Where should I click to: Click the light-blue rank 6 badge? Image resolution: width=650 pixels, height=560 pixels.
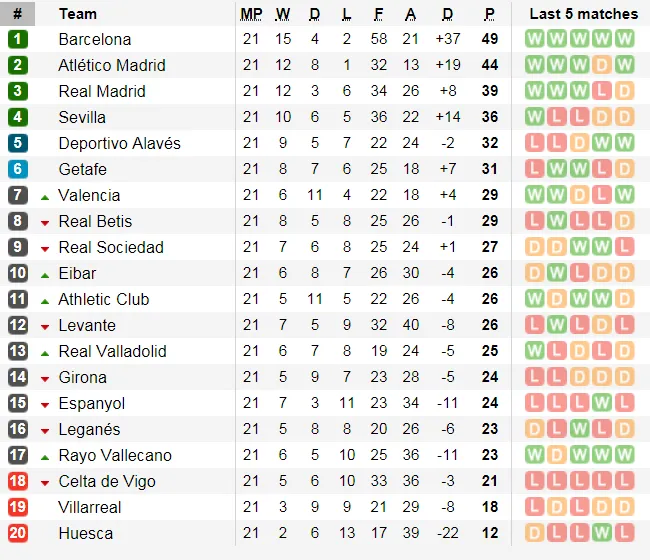17,169
